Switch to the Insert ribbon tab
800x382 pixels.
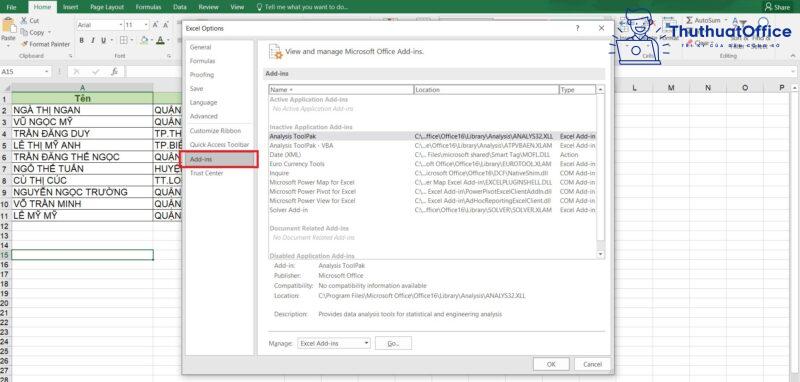(70, 7)
